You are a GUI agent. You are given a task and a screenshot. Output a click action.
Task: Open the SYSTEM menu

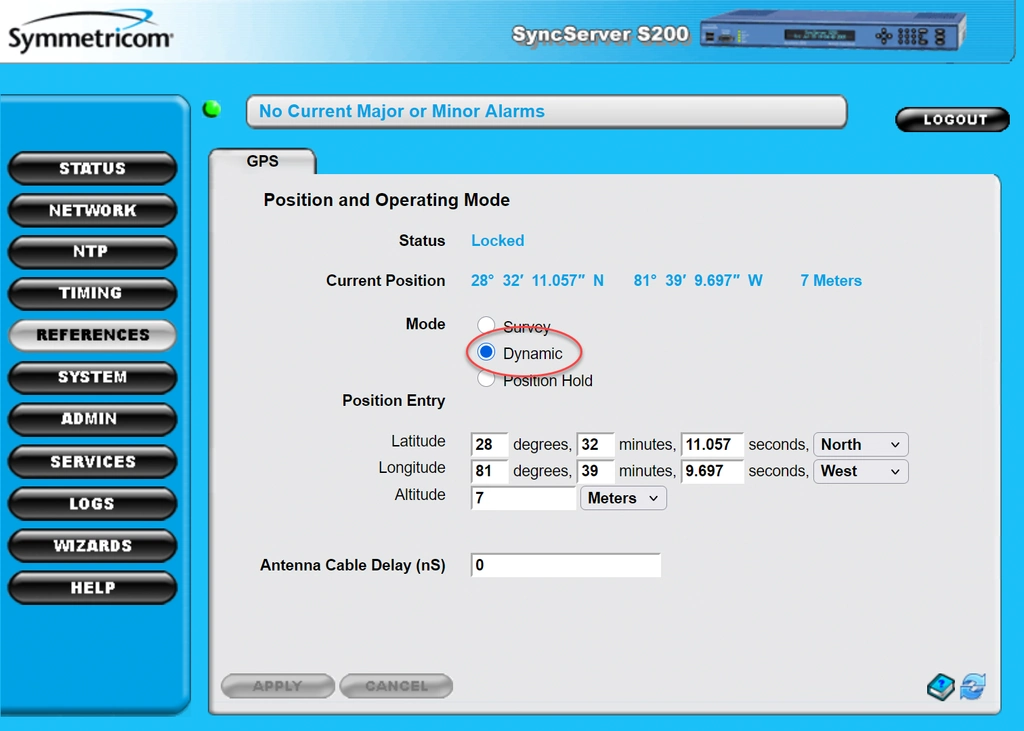point(92,377)
